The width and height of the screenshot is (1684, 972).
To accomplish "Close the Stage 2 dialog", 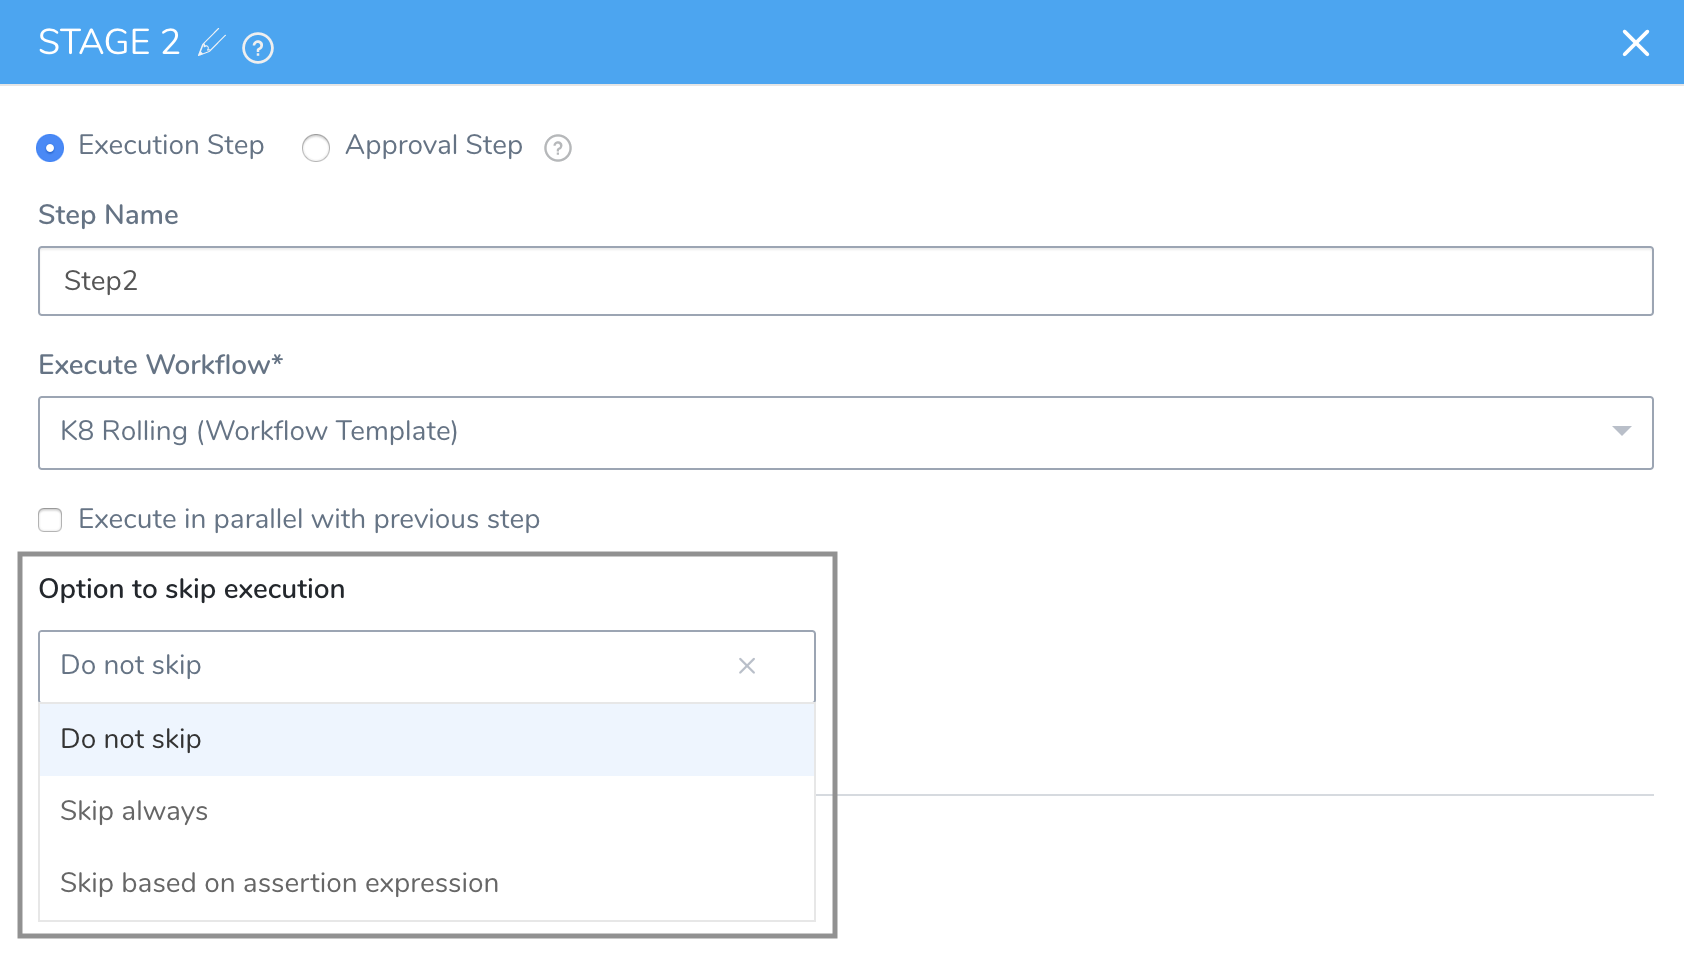I will point(1636,43).
